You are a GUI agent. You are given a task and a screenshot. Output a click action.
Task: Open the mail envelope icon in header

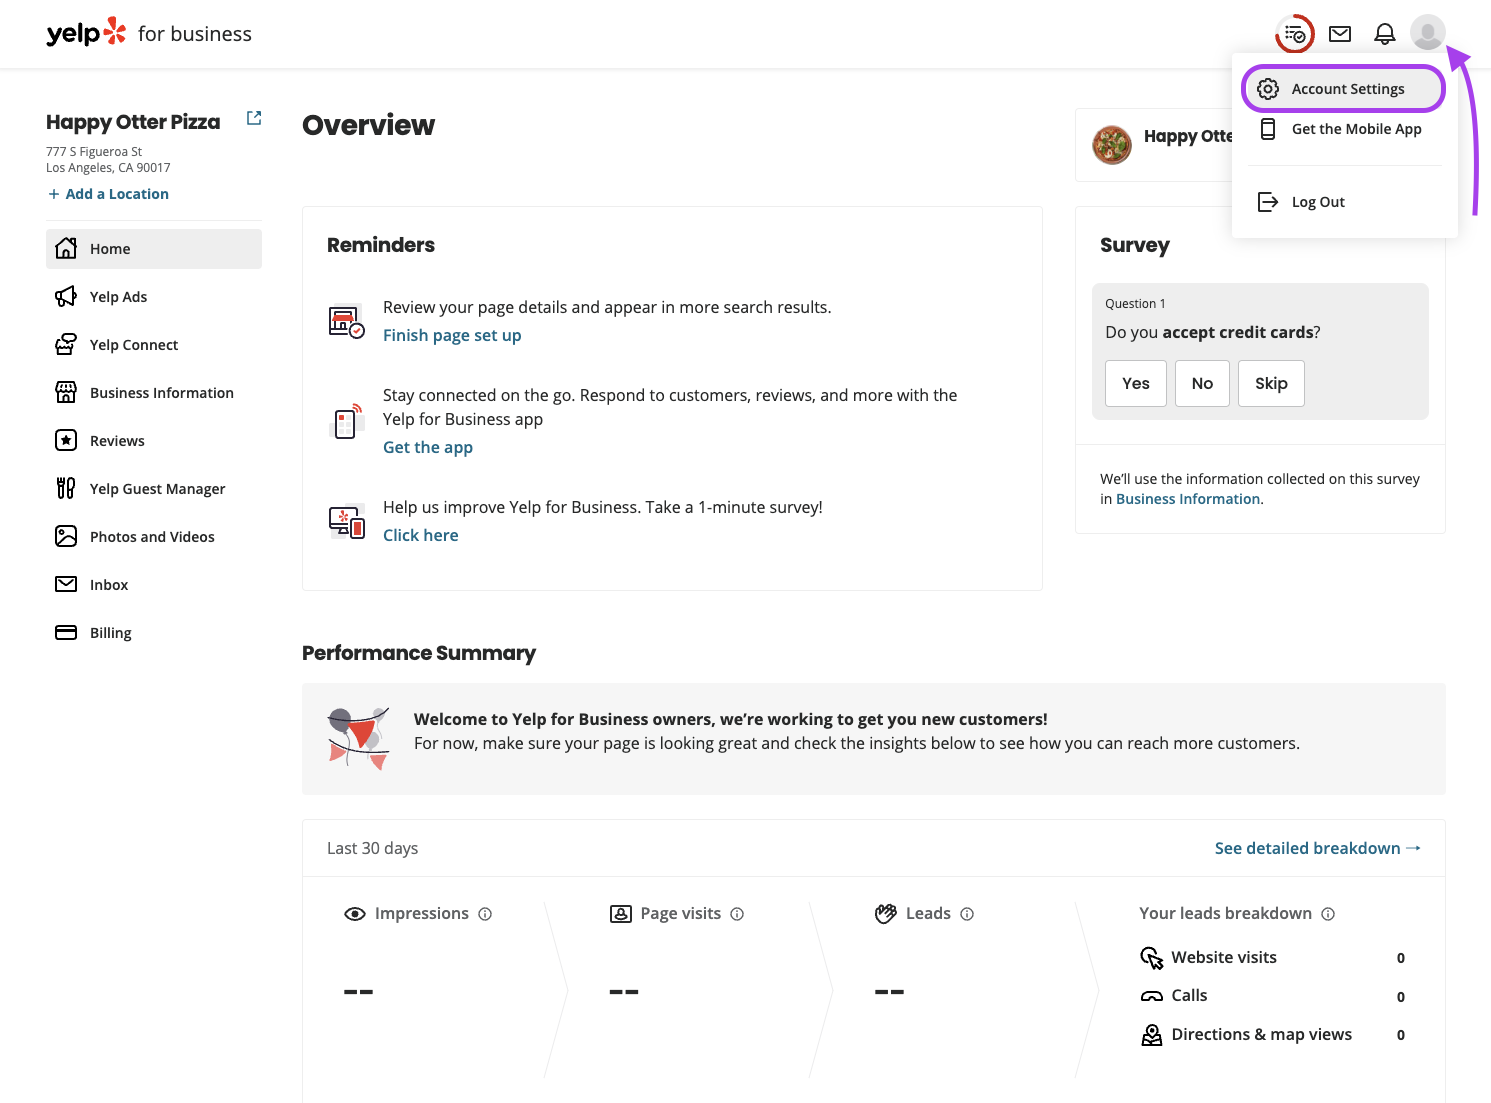1340,34
